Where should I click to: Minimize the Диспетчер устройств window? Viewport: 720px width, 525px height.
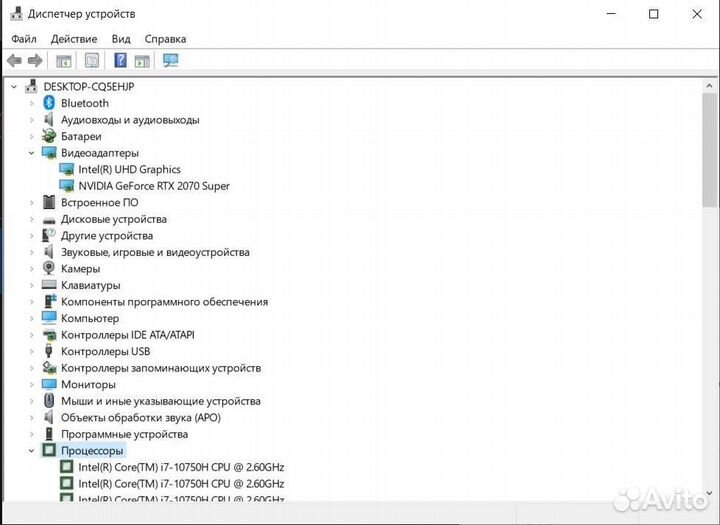611,14
